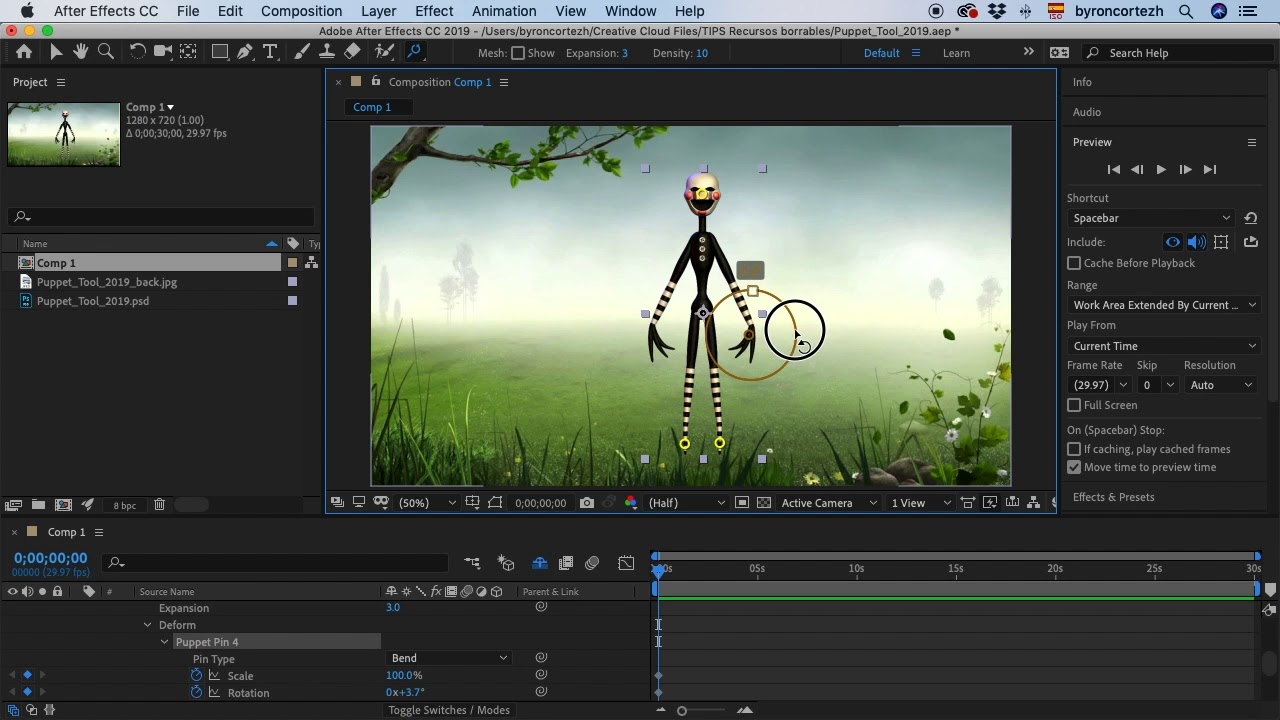Open Play From Current Time dropdown
The width and height of the screenshot is (1280, 720).
(1164, 346)
